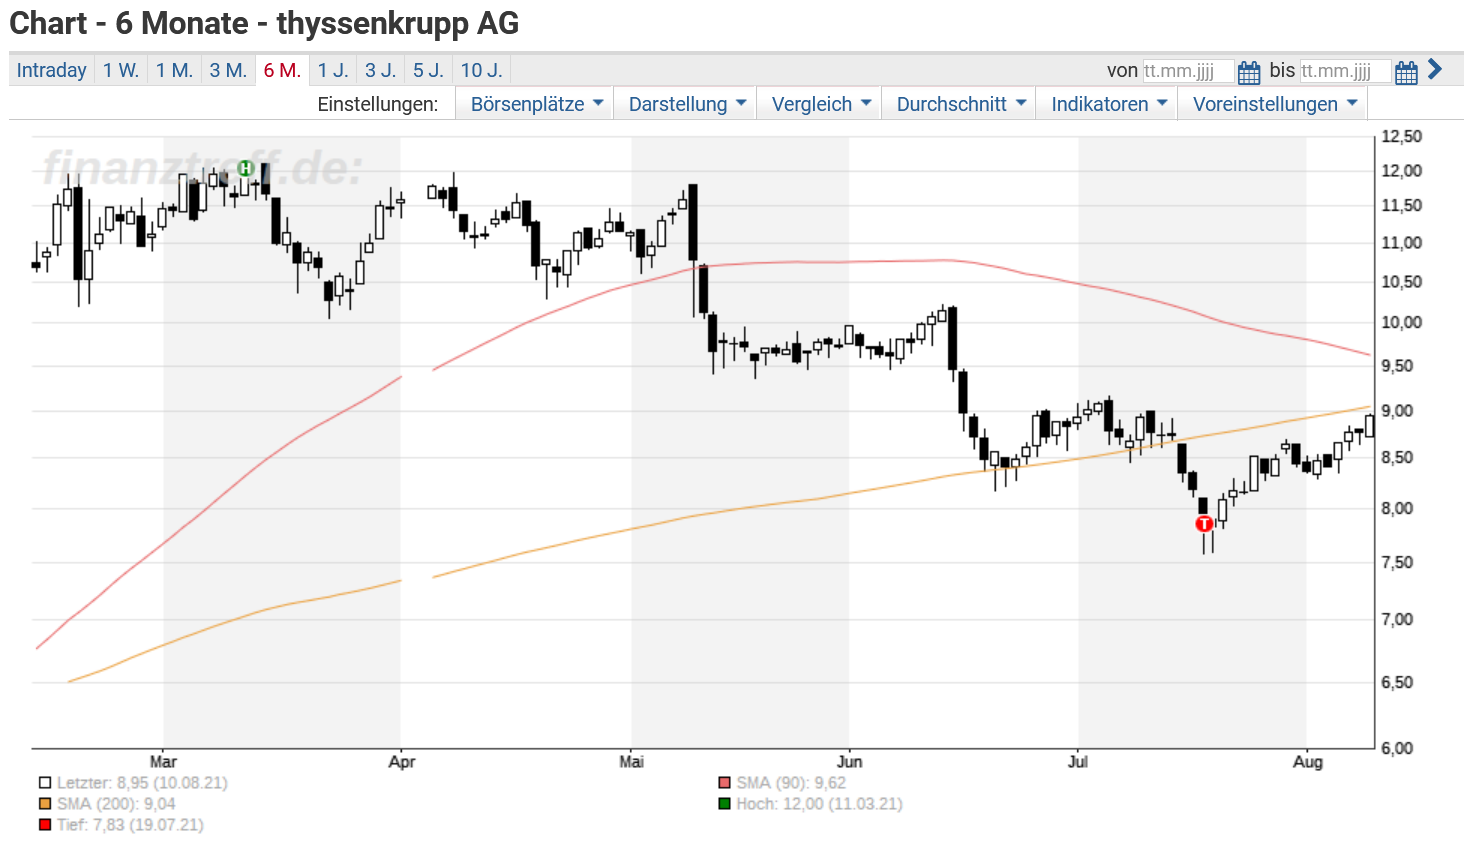Click legend text 'Letzter: 8,95 (10.08.21)'
The height and width of the screenshot is (853, 1476).
(142, 783)
